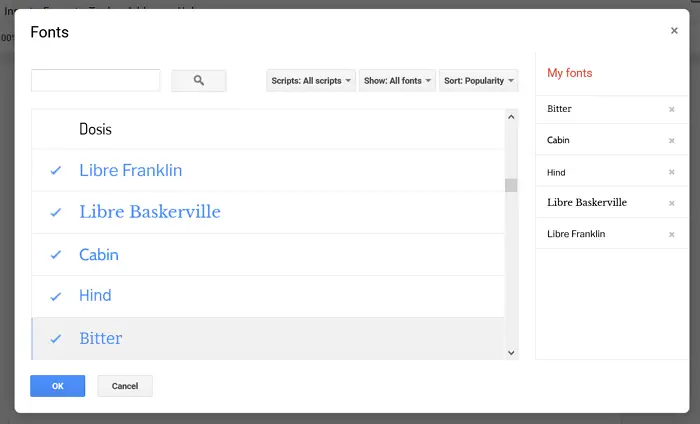Click the font search text field

(x=96, y=80)
